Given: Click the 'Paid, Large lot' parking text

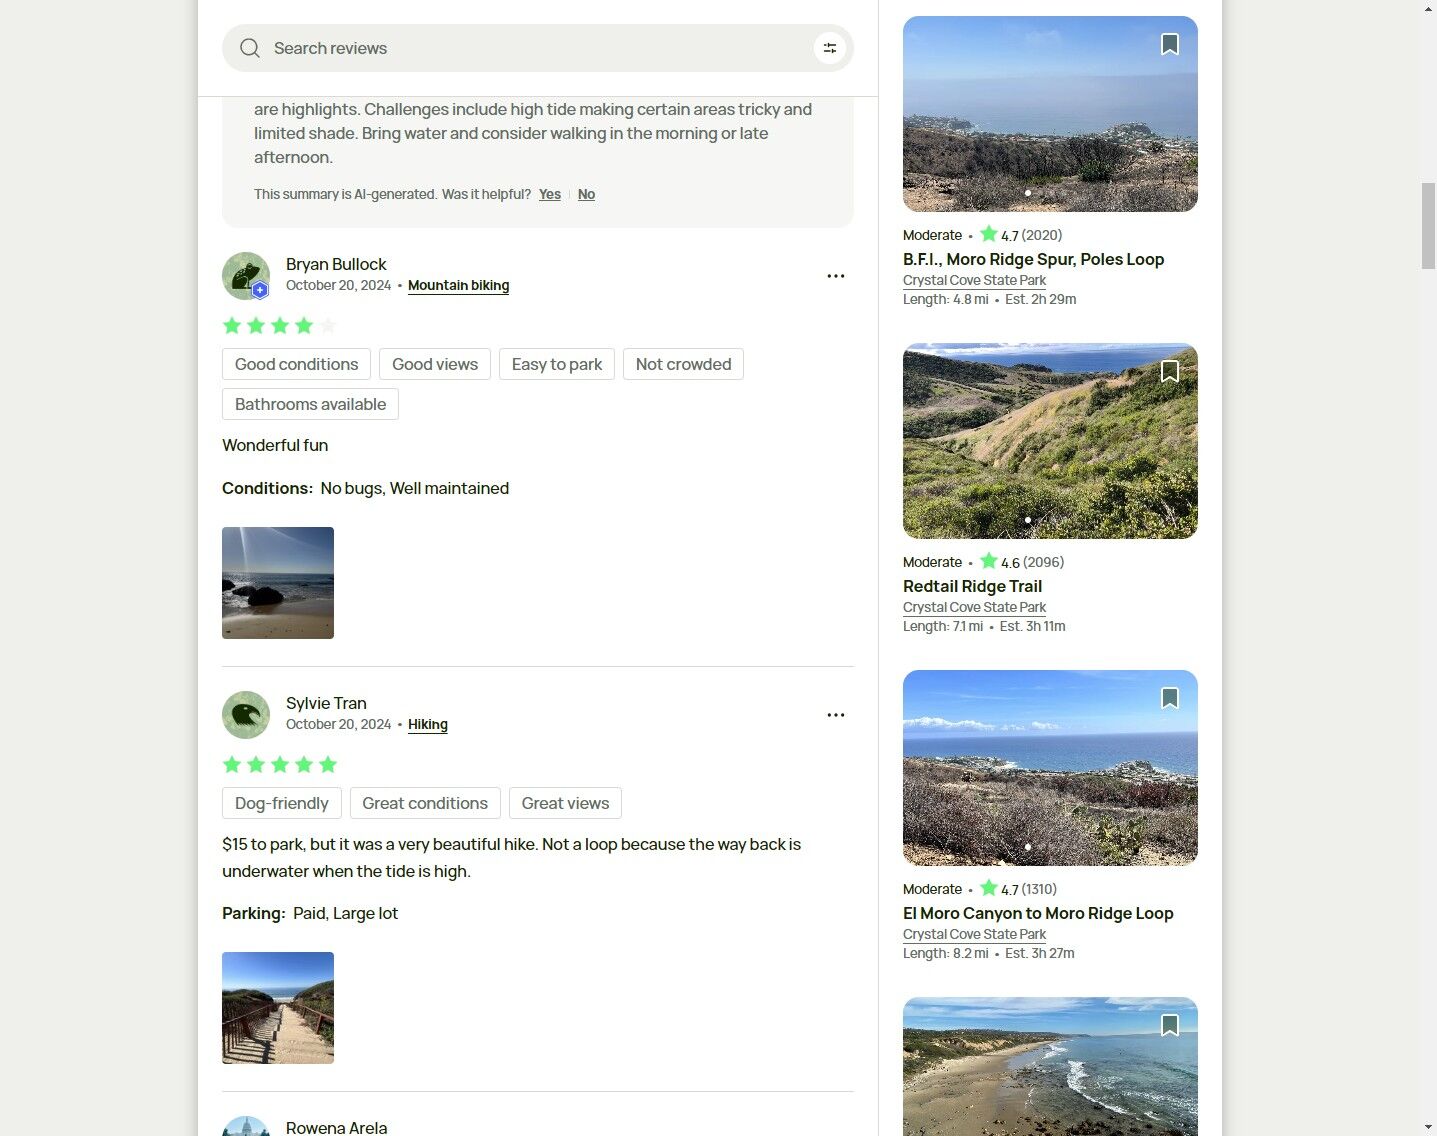Looking at the screenshot, I should (345, 913).
